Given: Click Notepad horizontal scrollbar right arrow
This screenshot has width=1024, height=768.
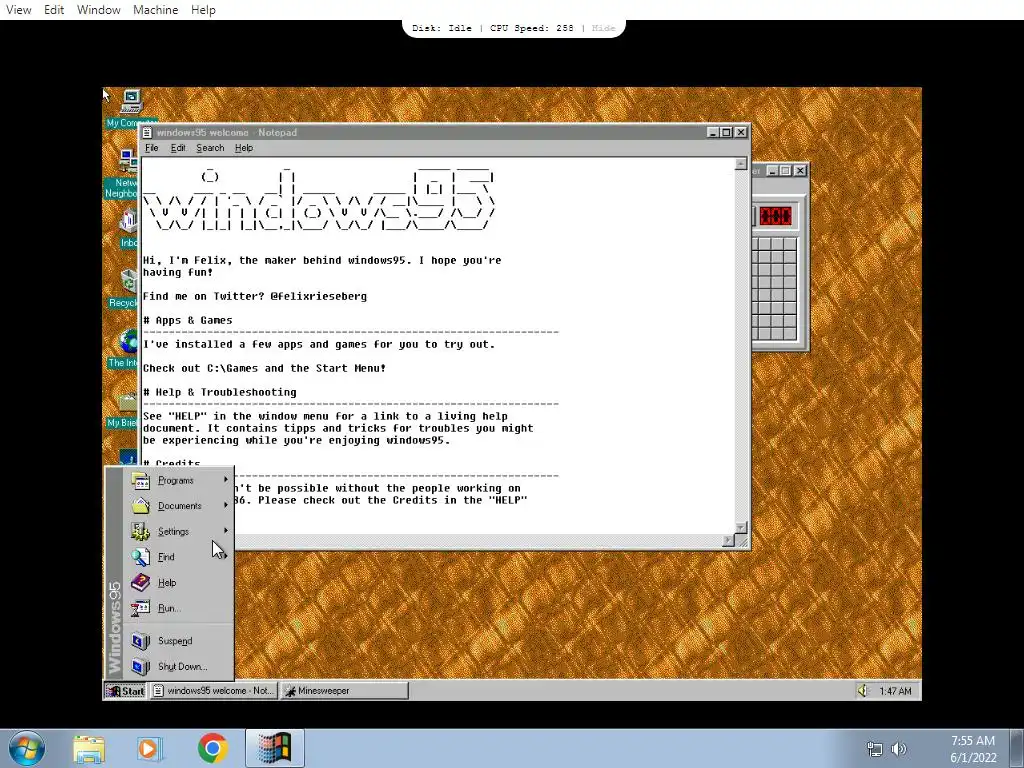Looking at the screenshot, I should pos(728,541).
